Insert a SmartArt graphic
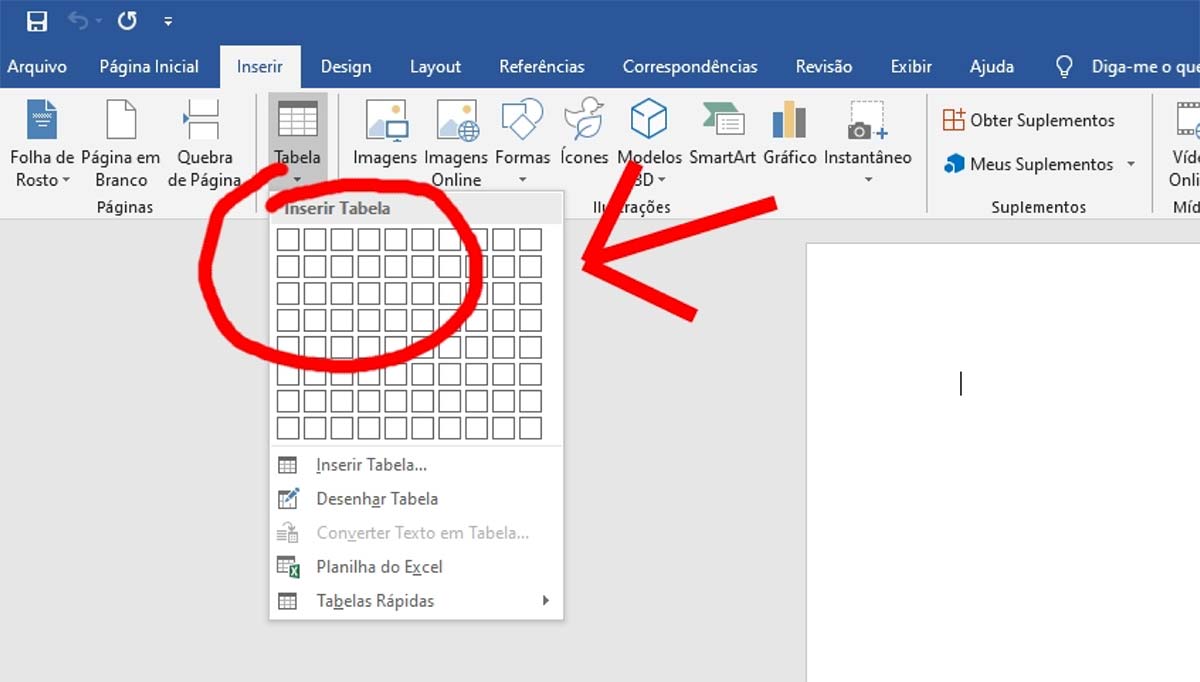Image resolution: width=1200 pixels, height=682 pixels. point(722,130)
